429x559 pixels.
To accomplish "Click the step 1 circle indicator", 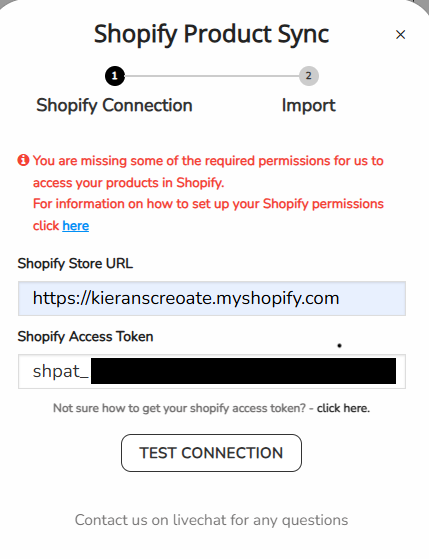I will tap(114, 76).
